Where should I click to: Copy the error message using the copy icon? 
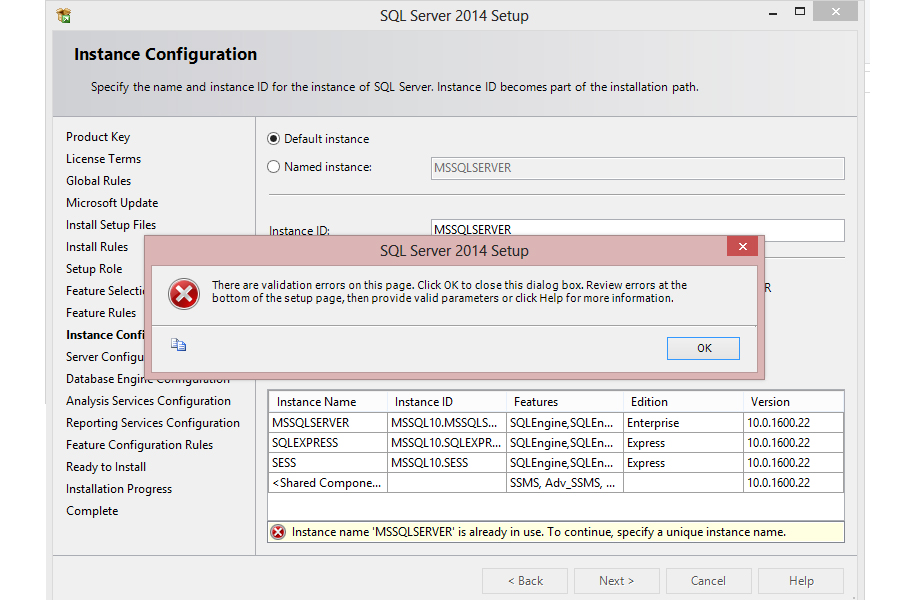179,344
